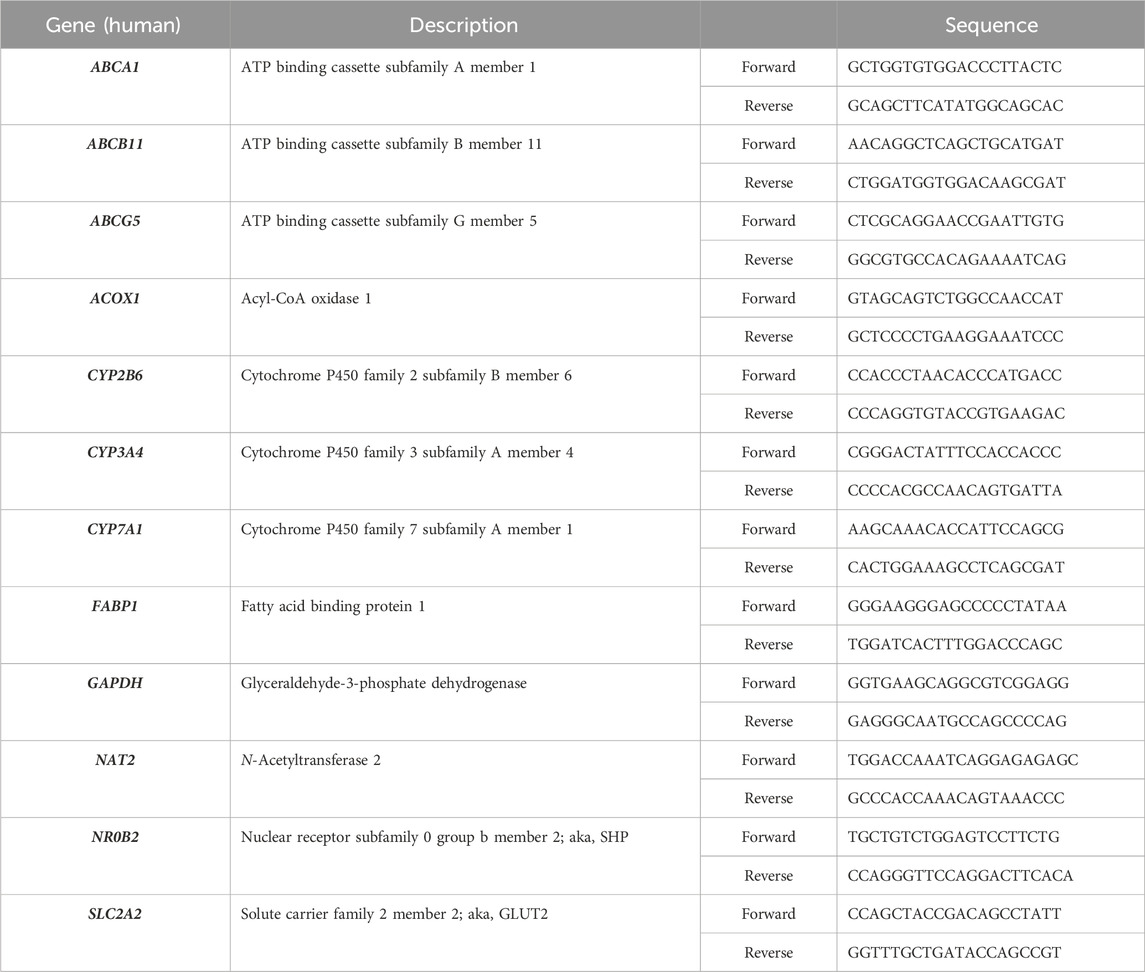
Task: Click sequence GGGAAGGGAGCCCCCTATAA
Action: point(957,606)
